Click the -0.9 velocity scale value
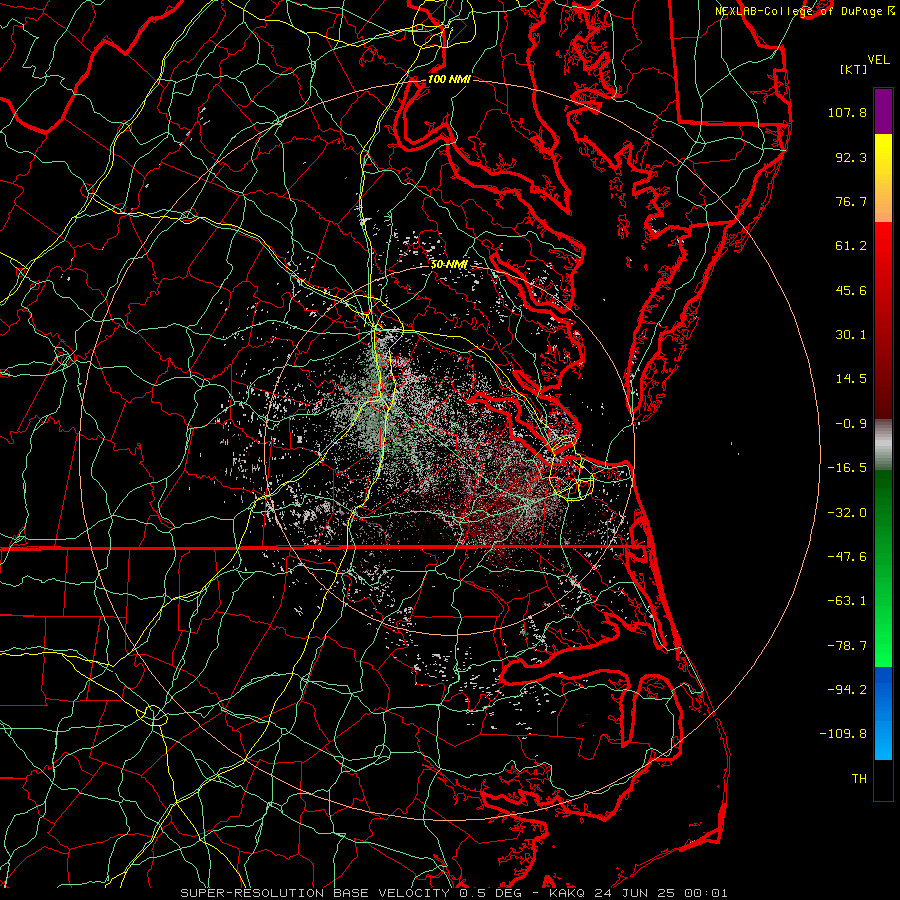Image resolution: width=900 pixels, height=900 pixels. (x=851, y=424)
